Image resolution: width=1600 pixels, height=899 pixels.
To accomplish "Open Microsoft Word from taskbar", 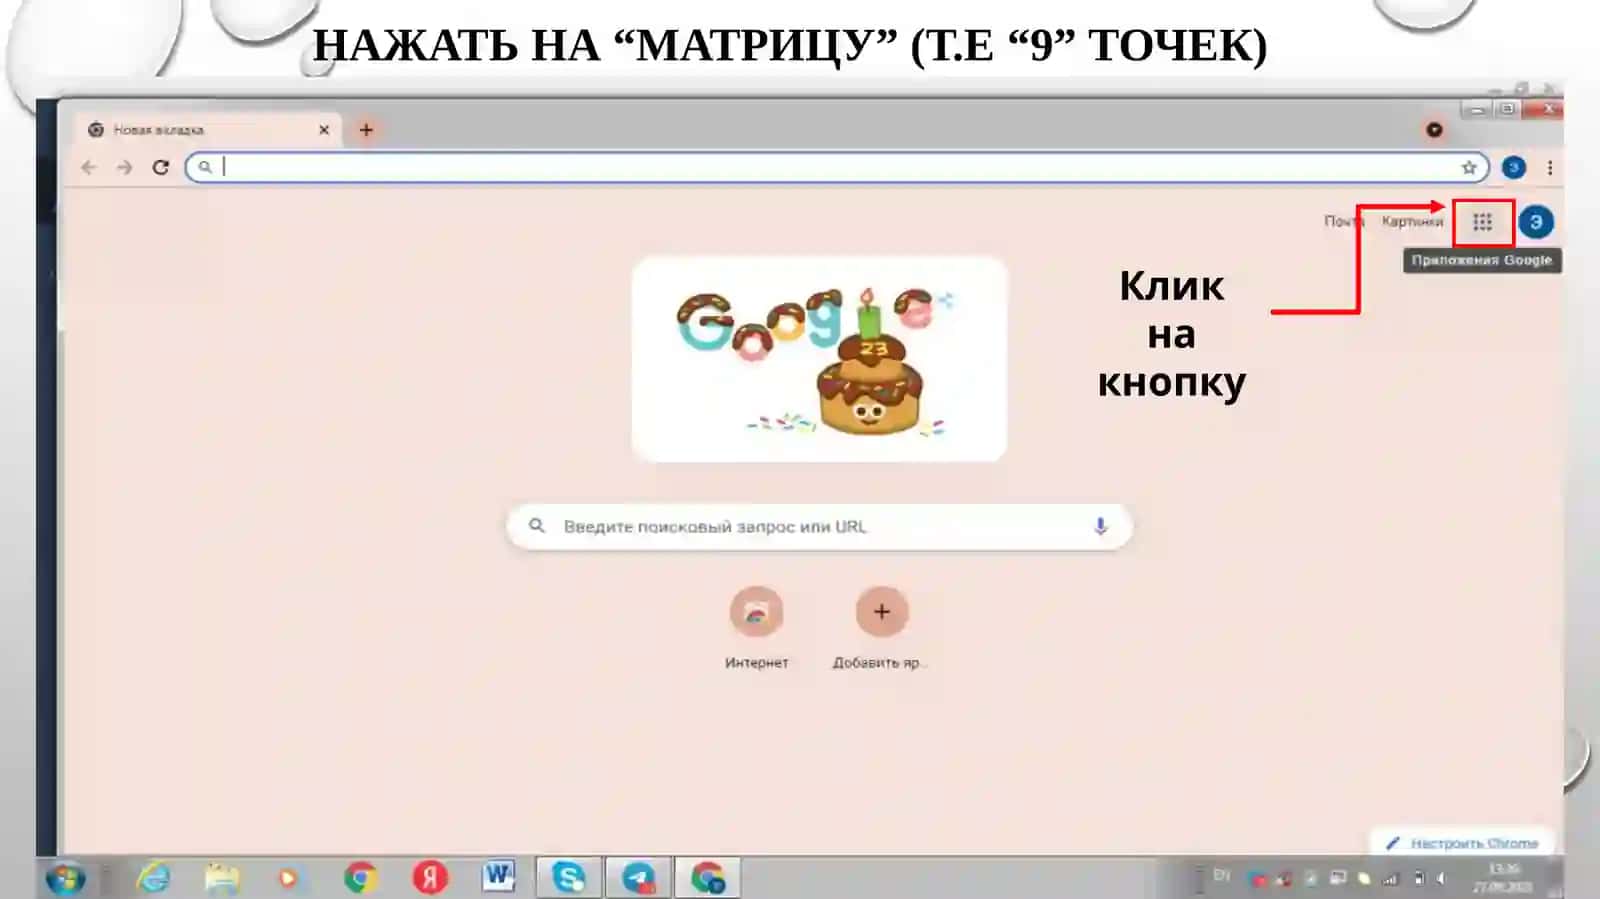I will coord(498,877).
